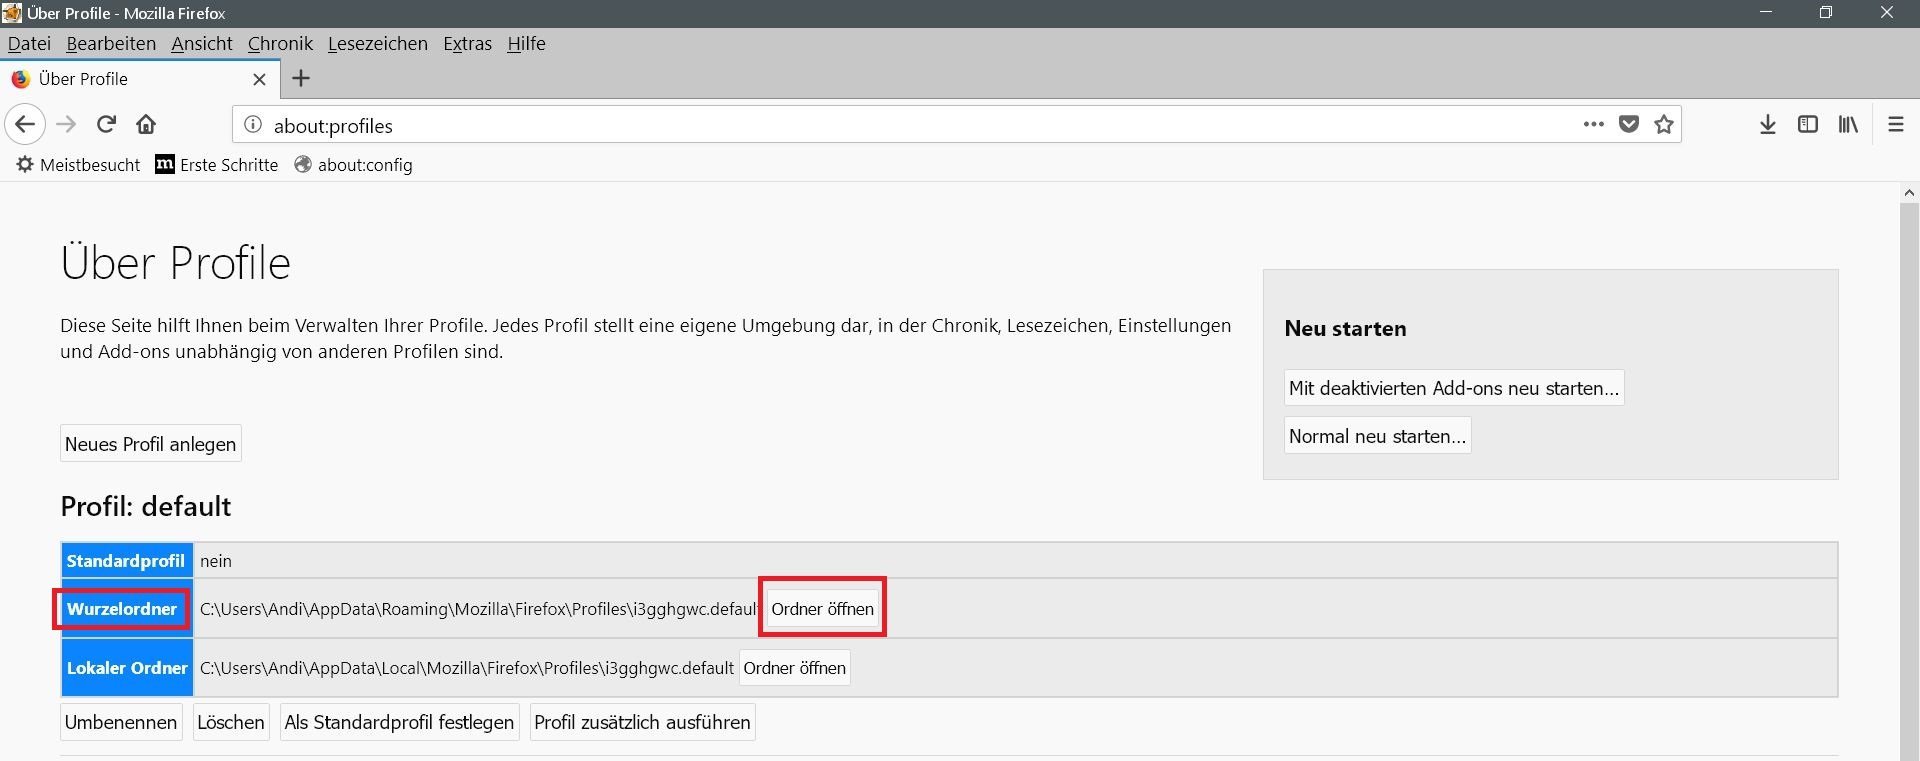Show site information icon in address bar
Image resolution: width=1920 pixels, height=761 pixels.
[254, 125]
